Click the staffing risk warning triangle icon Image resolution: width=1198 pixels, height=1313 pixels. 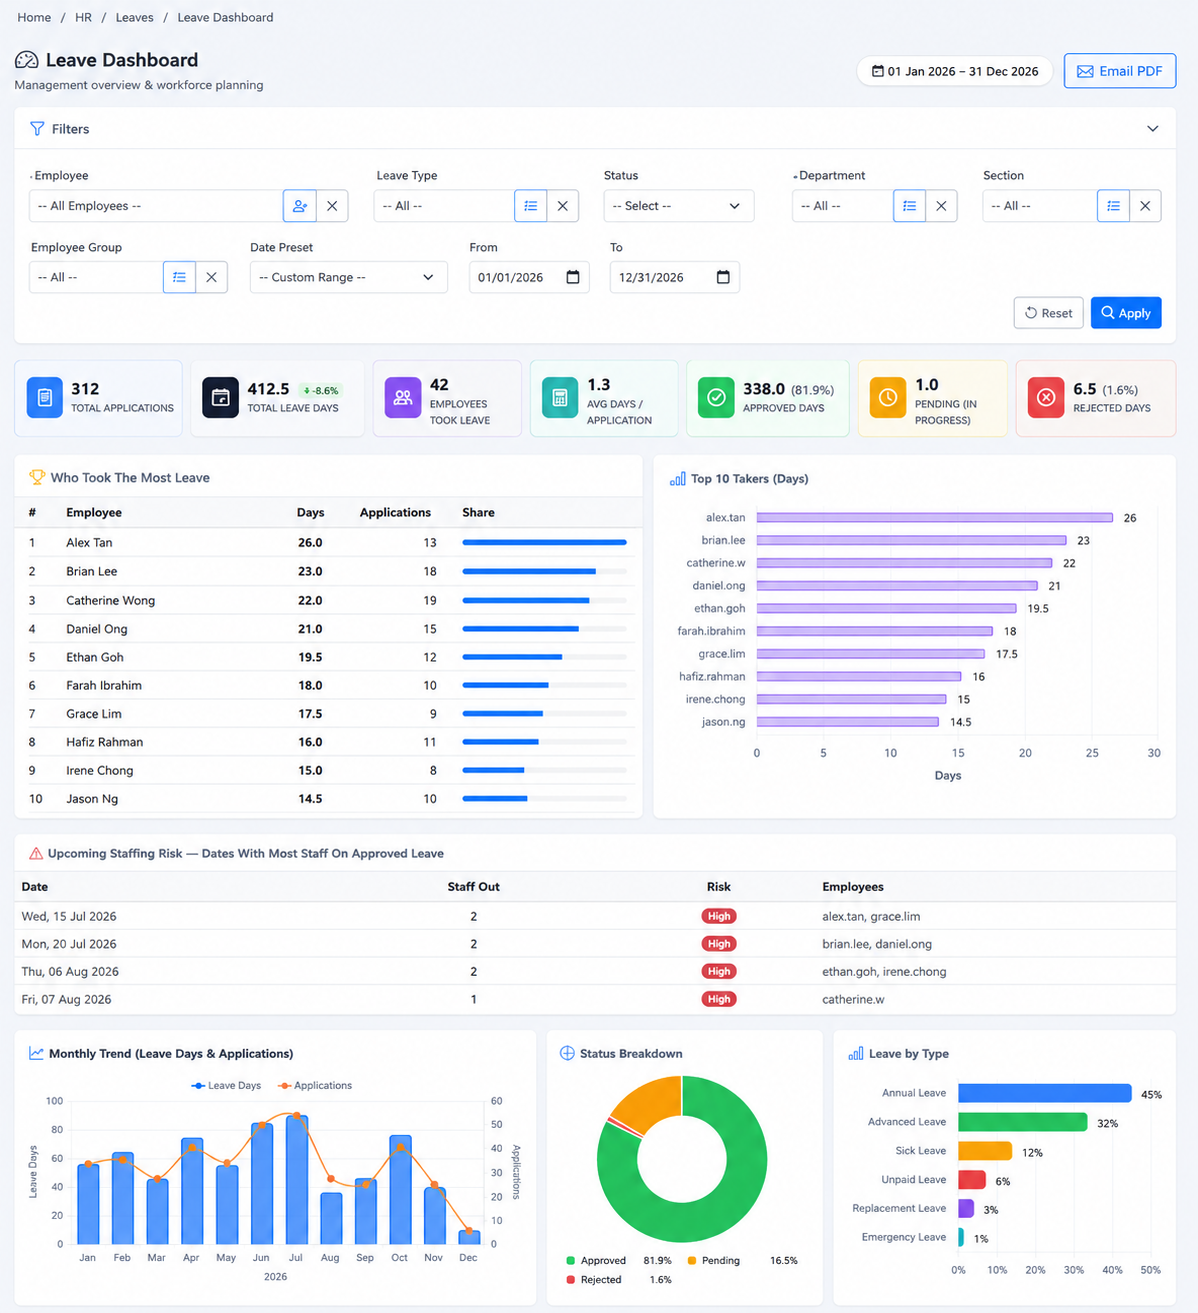click(36, 853)
